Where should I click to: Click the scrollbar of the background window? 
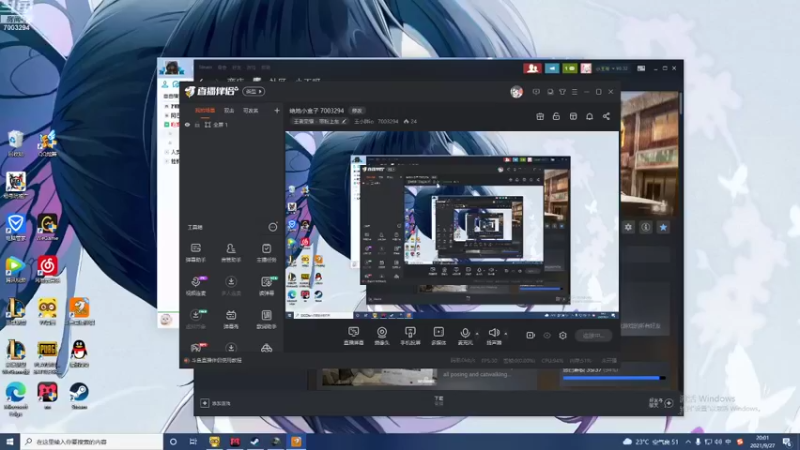(681, 102)
